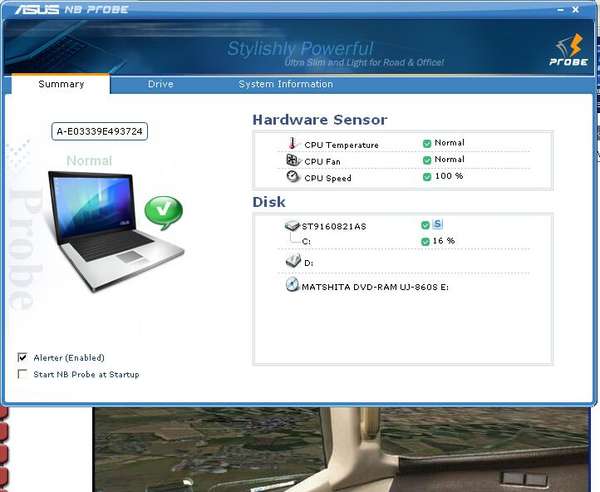The width and height of the screenshot is (600, 492).
Task: Click the laptop illustration
Action: [115, 231]
